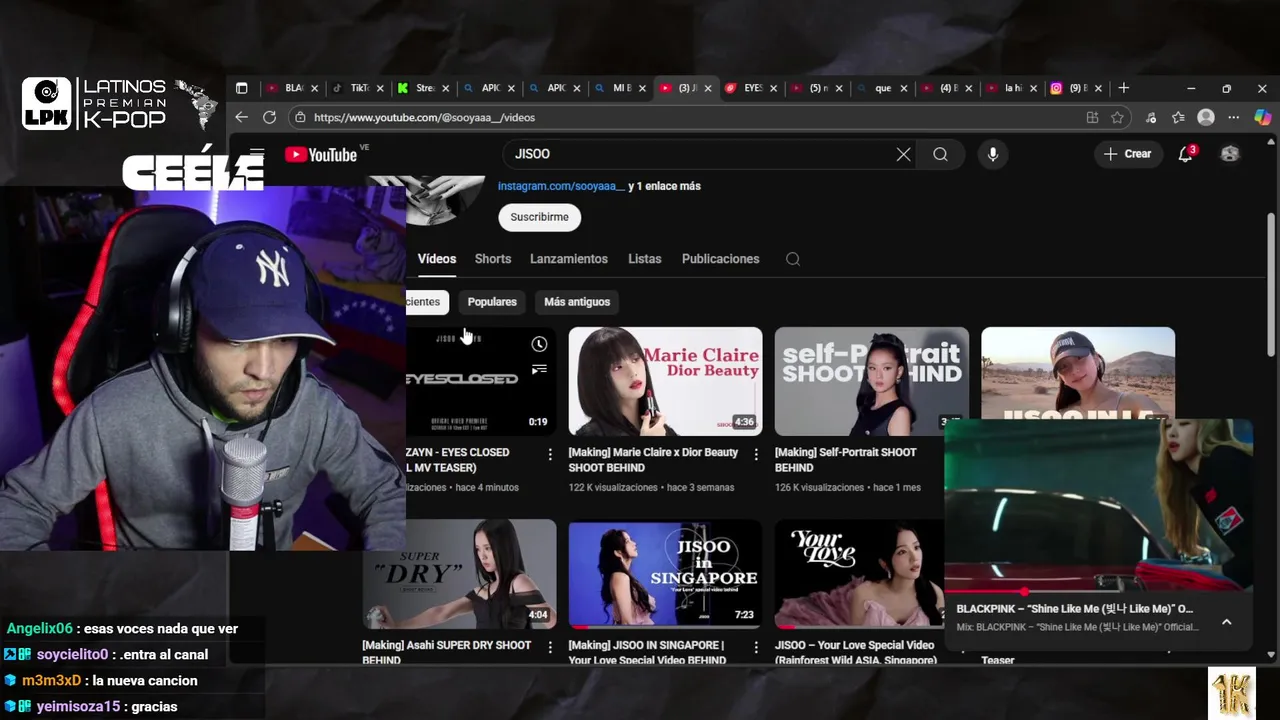
Task: Switch to the Videos channel tab
Action: point(437,259)
